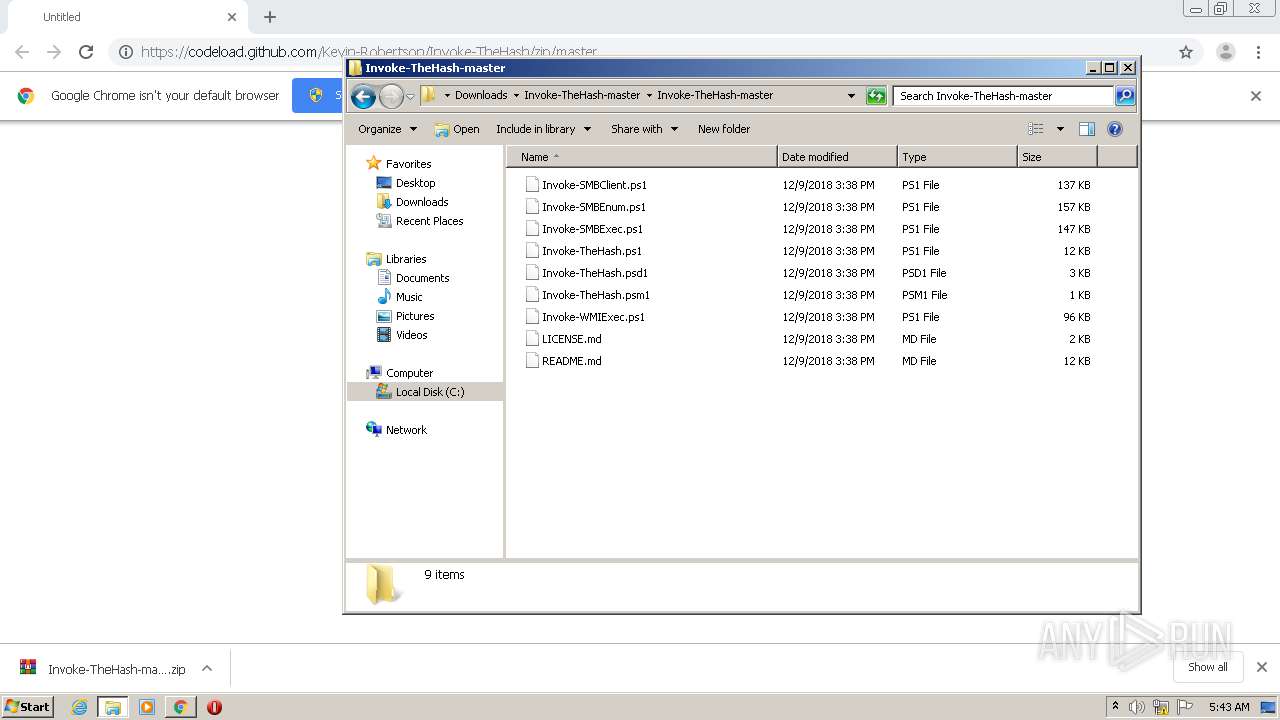Open the Videos library
This screenshot has height=720, width=1280.
411,335
